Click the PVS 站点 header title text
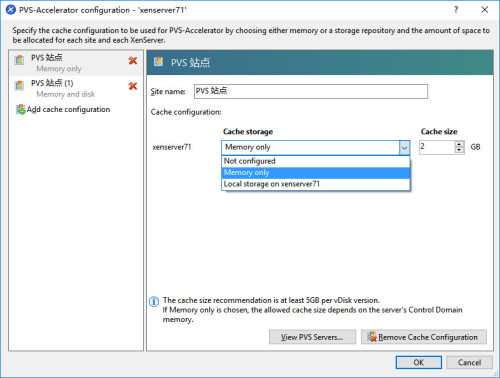Viewport: 500px width, 378px height. (x=190, y=62)
